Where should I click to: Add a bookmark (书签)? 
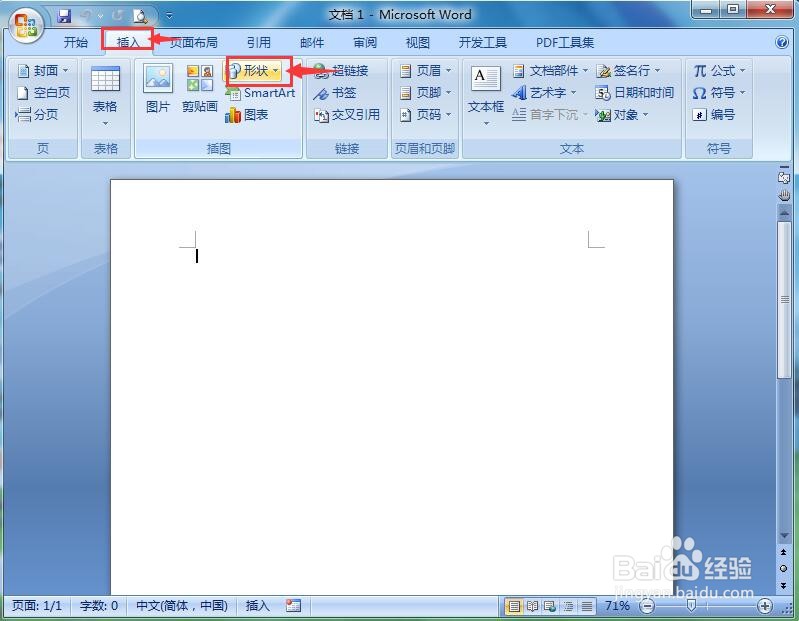point(335,93)
